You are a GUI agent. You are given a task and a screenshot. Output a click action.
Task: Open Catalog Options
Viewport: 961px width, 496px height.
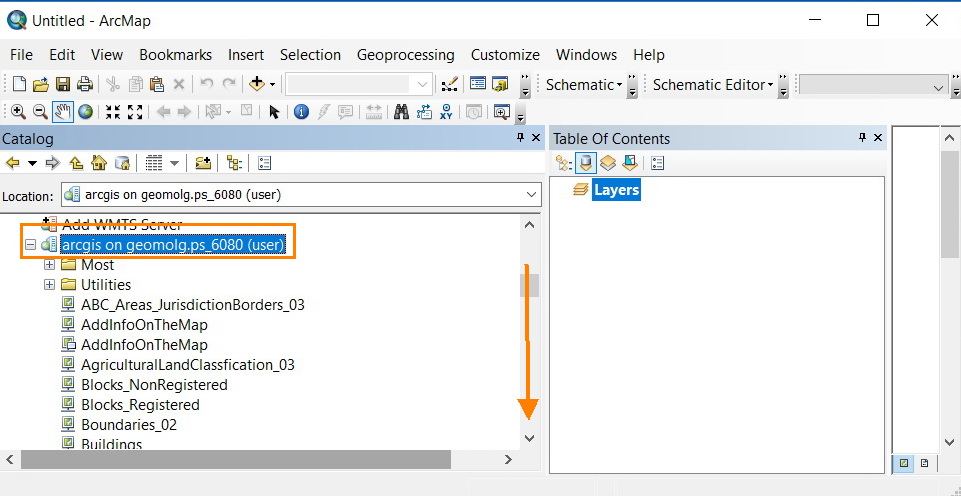(x=264, y=163)
